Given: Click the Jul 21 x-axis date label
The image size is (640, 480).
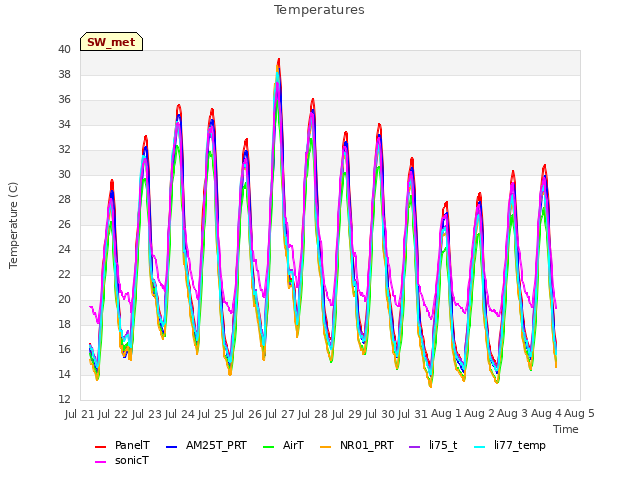Looking at the screenshot, I should click(x=80, y=414).
